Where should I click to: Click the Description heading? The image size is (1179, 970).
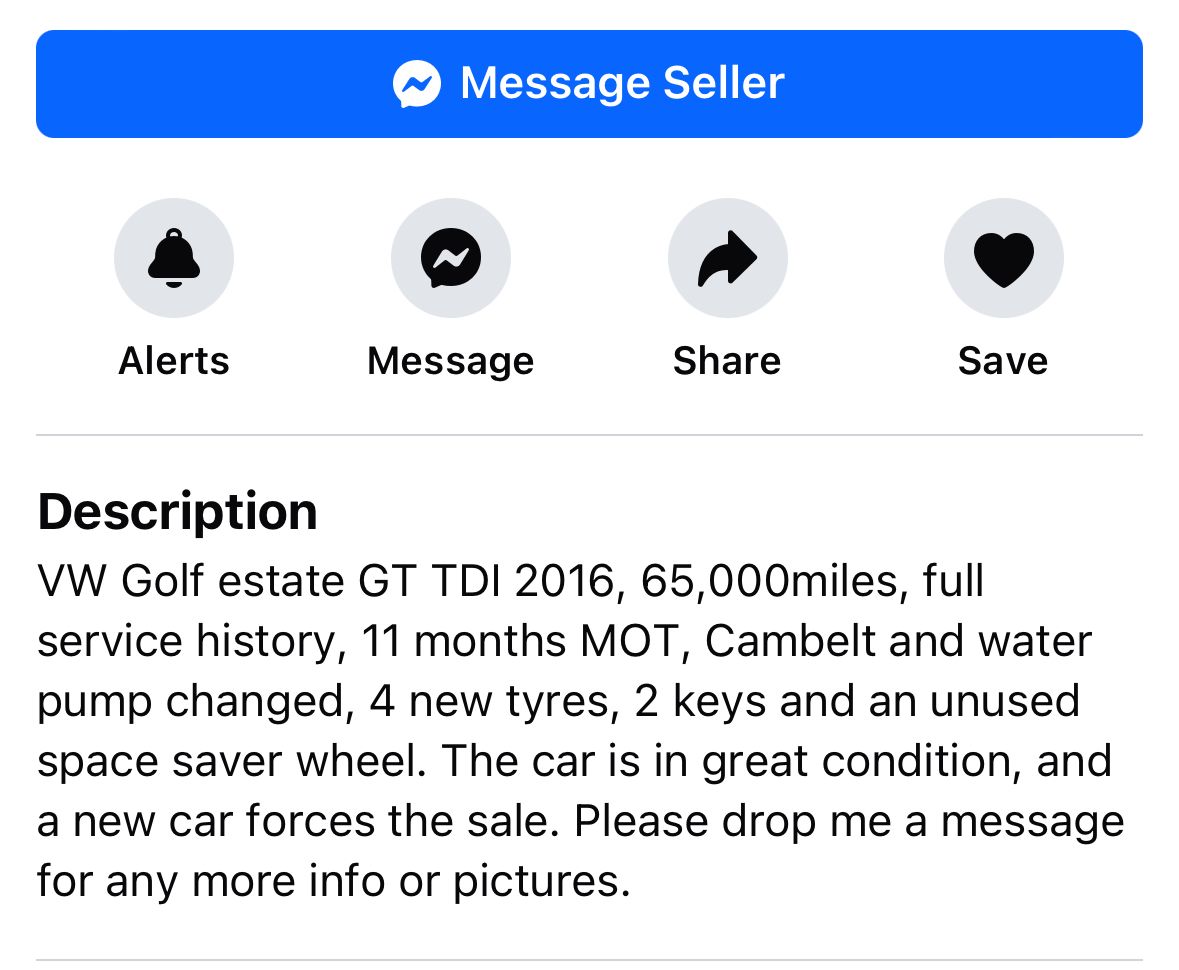click(x=177, y=513)
